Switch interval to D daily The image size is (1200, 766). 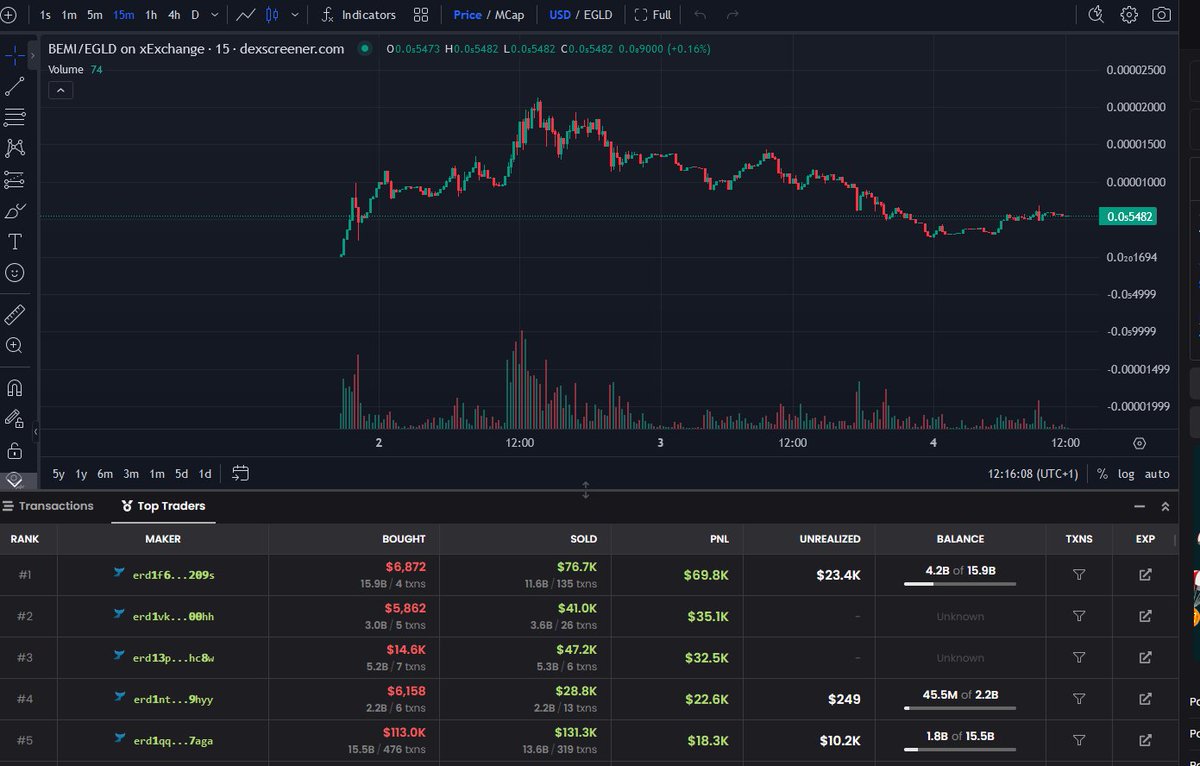click(x=195, y=15)
